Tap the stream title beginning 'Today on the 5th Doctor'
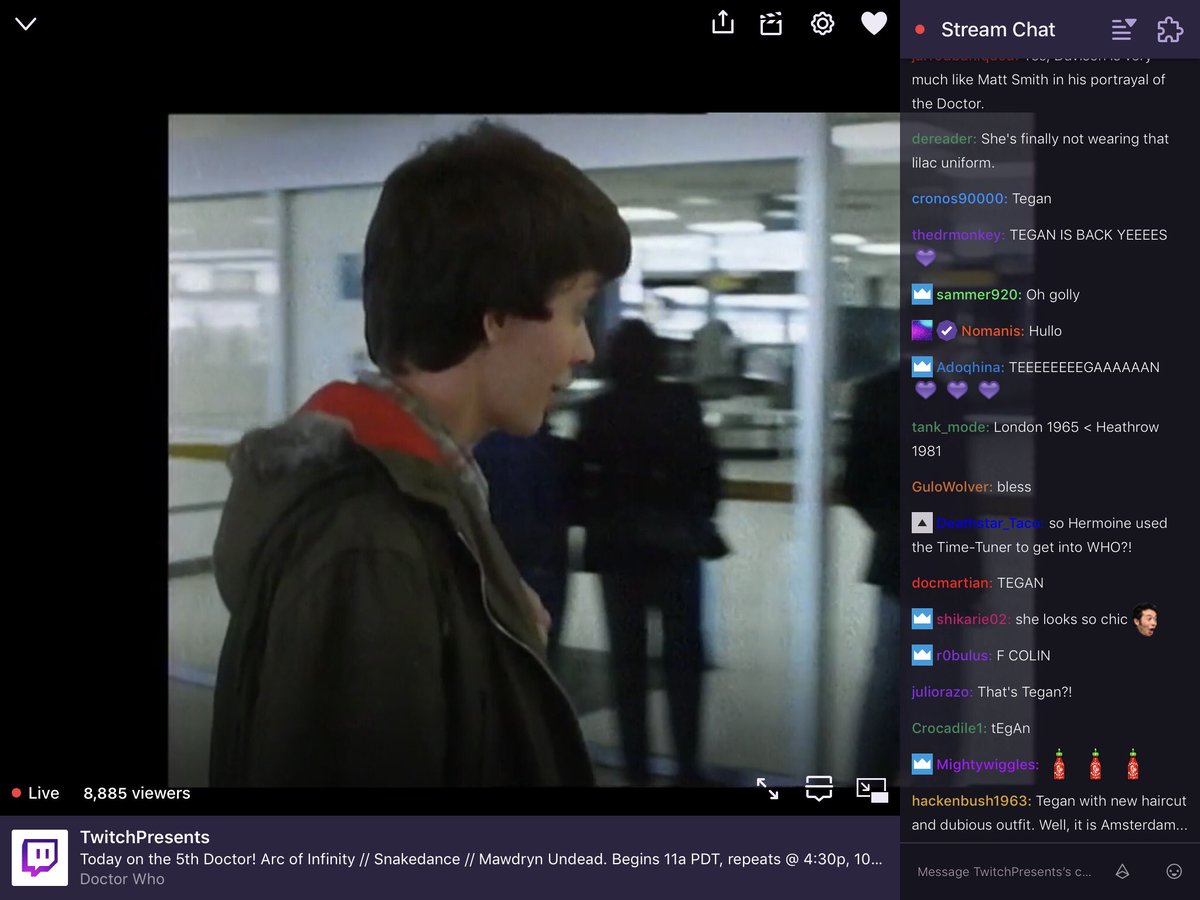The width and height of the screenshot is (1200, 900). point(481,859)
